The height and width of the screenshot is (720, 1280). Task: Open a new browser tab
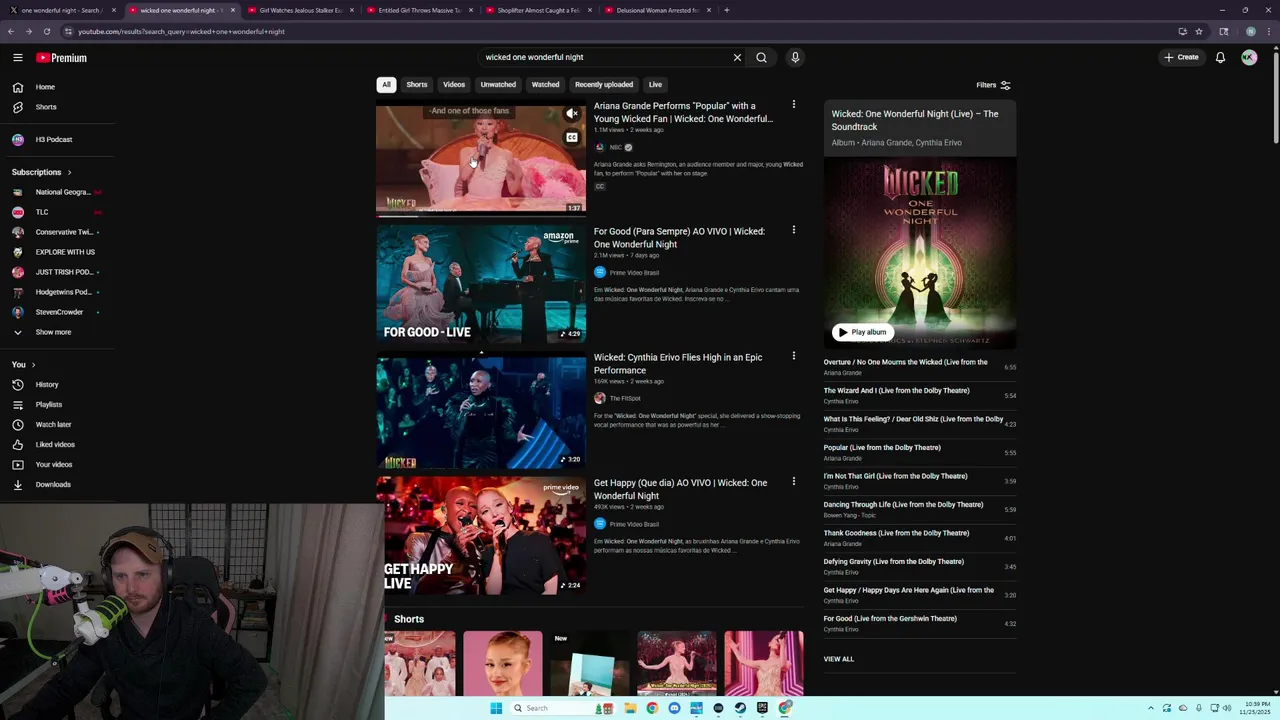point(726,10)
